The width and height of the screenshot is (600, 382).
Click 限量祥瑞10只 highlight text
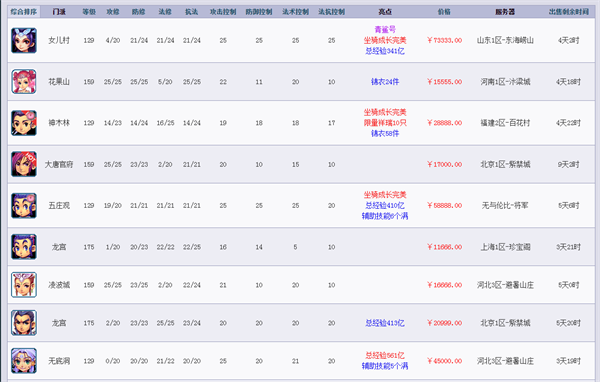pos(385,123)
